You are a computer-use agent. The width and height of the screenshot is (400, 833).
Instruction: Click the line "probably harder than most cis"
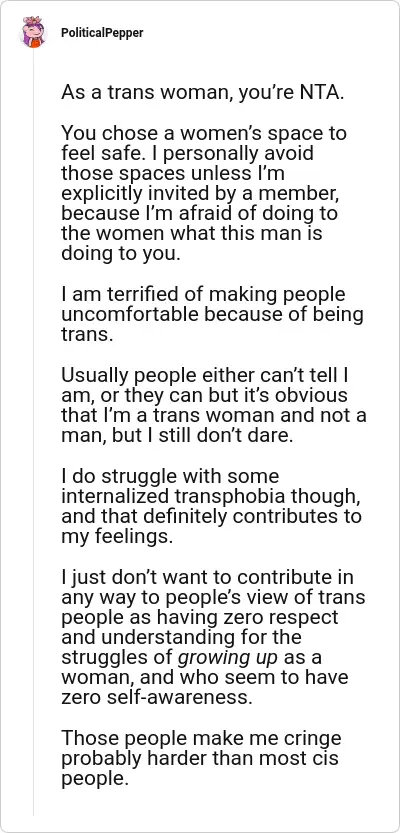199,759
